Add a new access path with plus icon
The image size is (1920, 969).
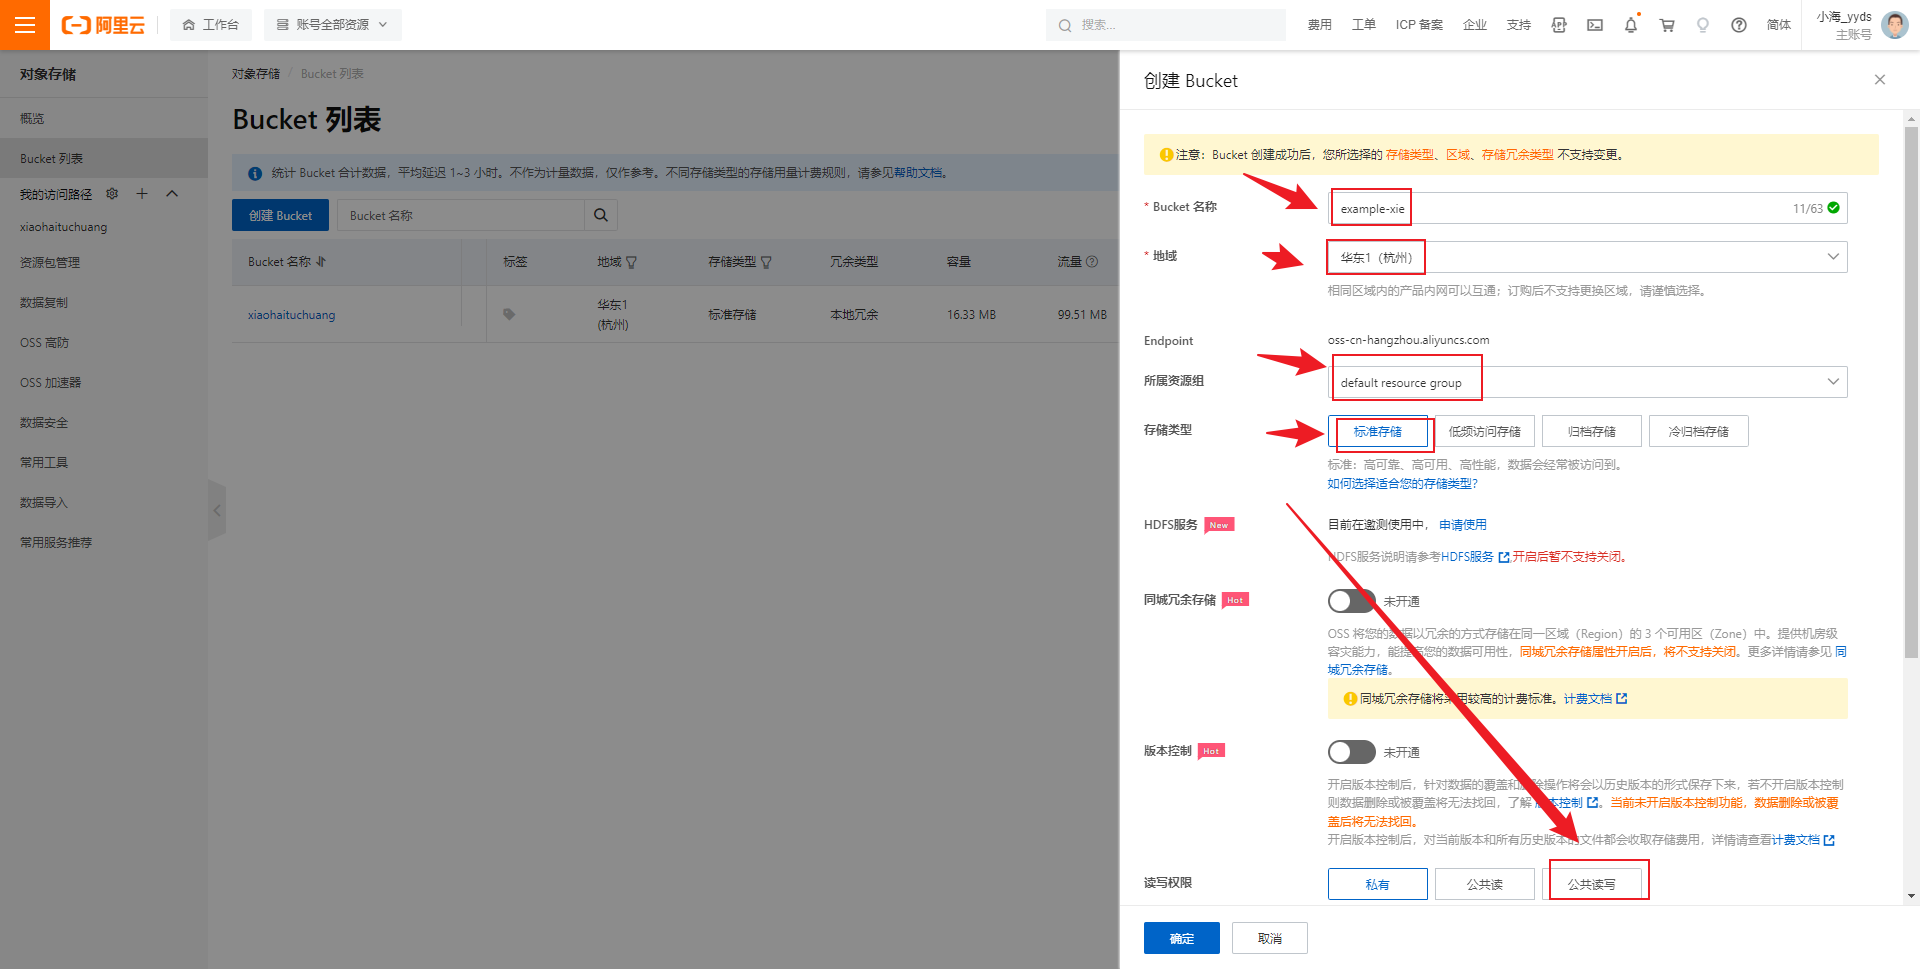click(142, 193)
